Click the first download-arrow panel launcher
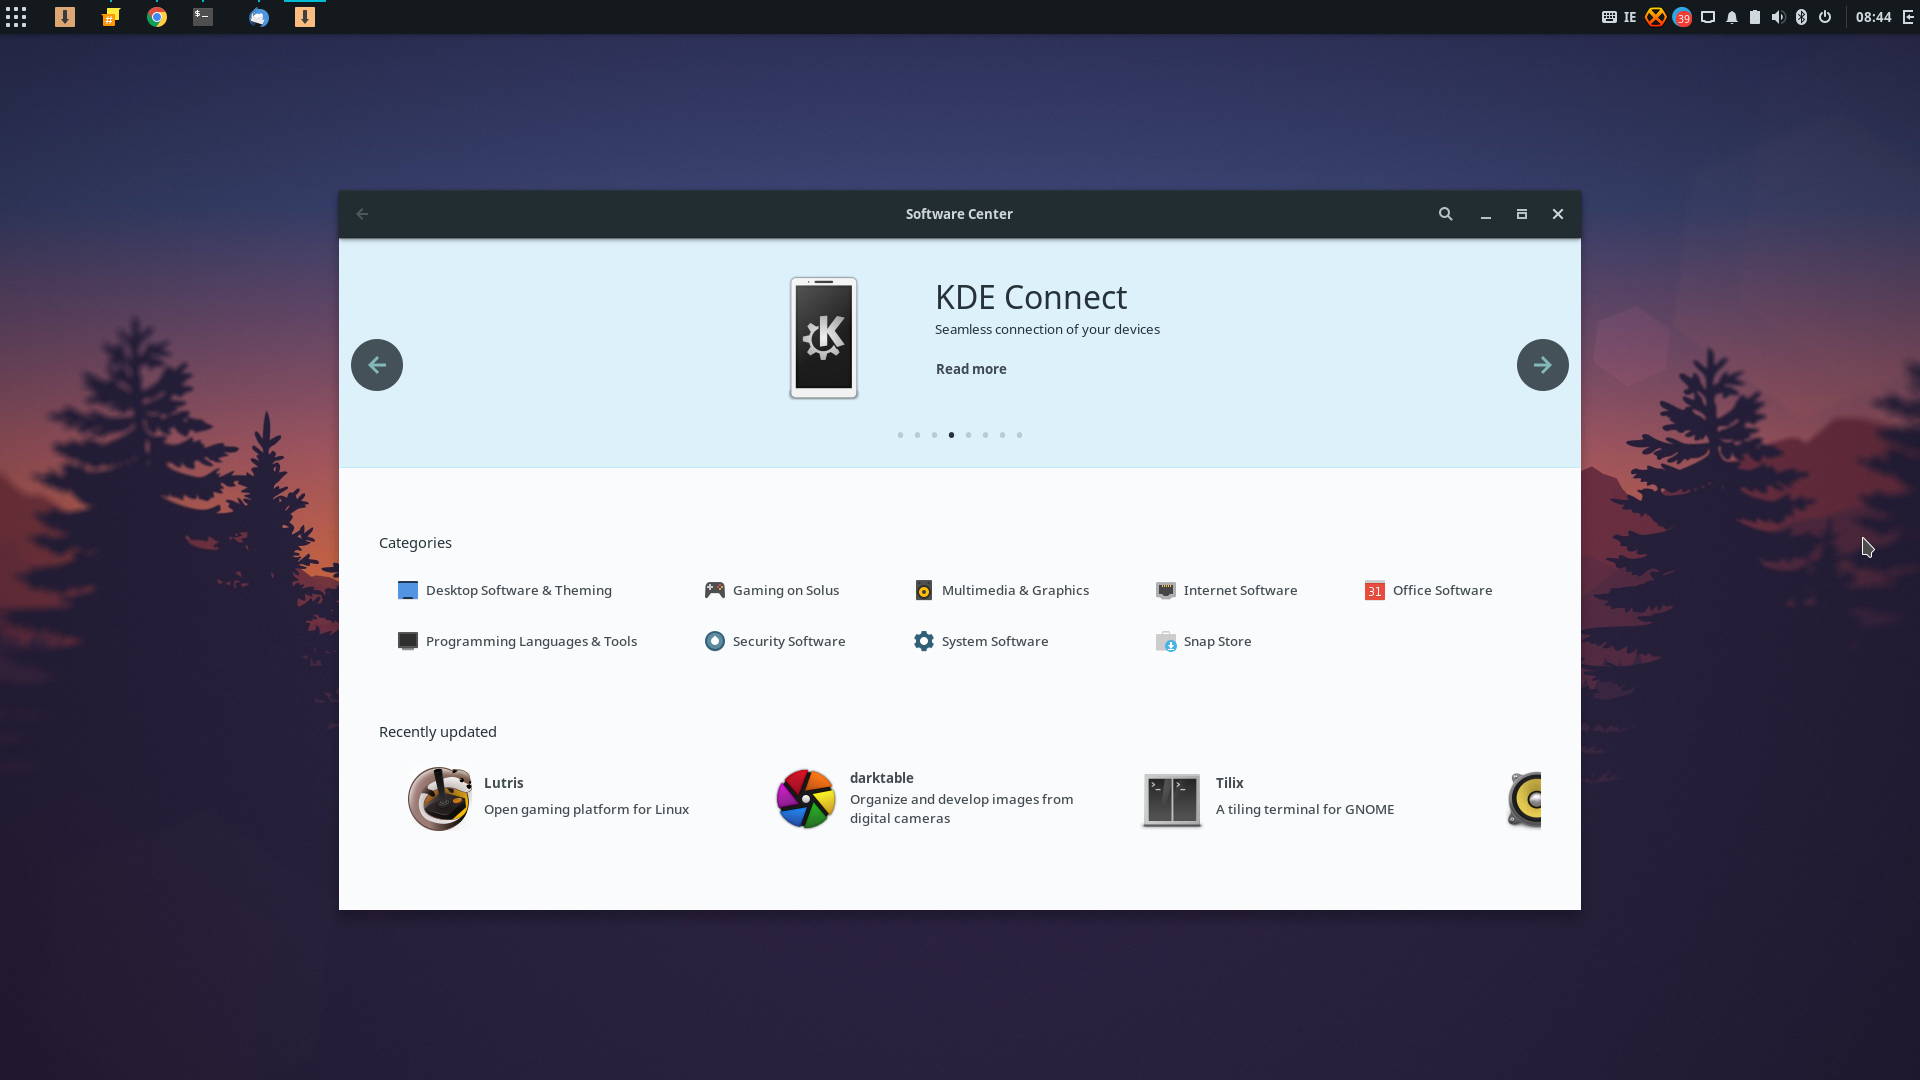 click(65, 17)
